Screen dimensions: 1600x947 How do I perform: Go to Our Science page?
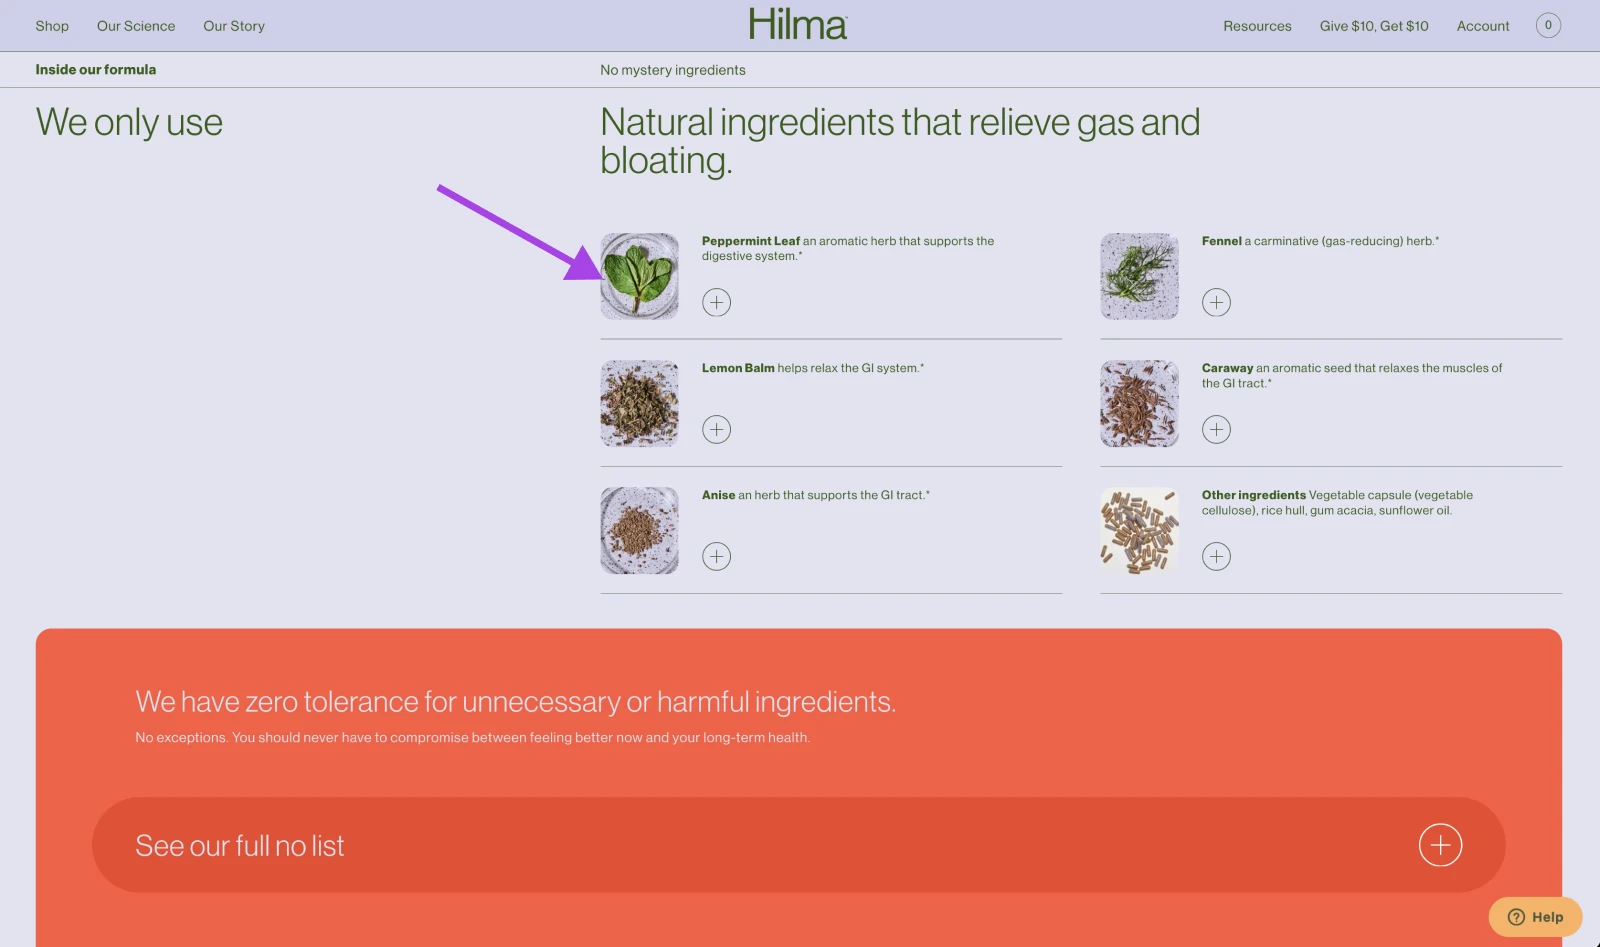136,26
